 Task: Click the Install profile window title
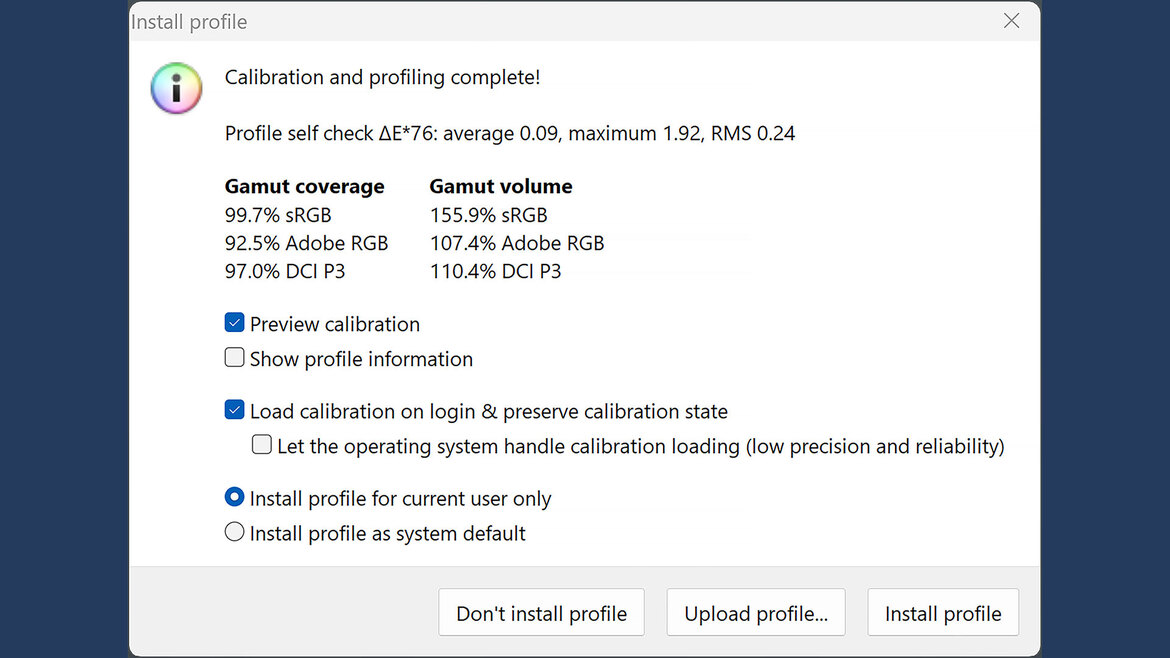(189, 21)
